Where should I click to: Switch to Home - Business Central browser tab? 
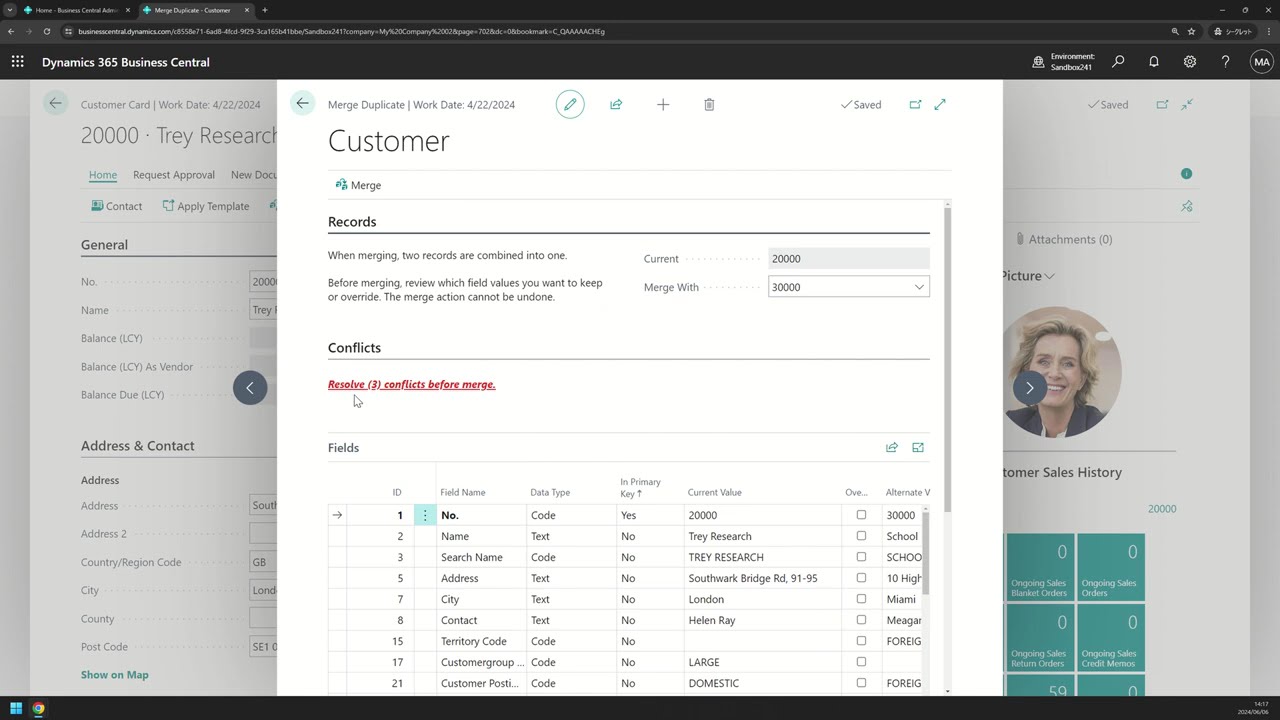point(76,10)
